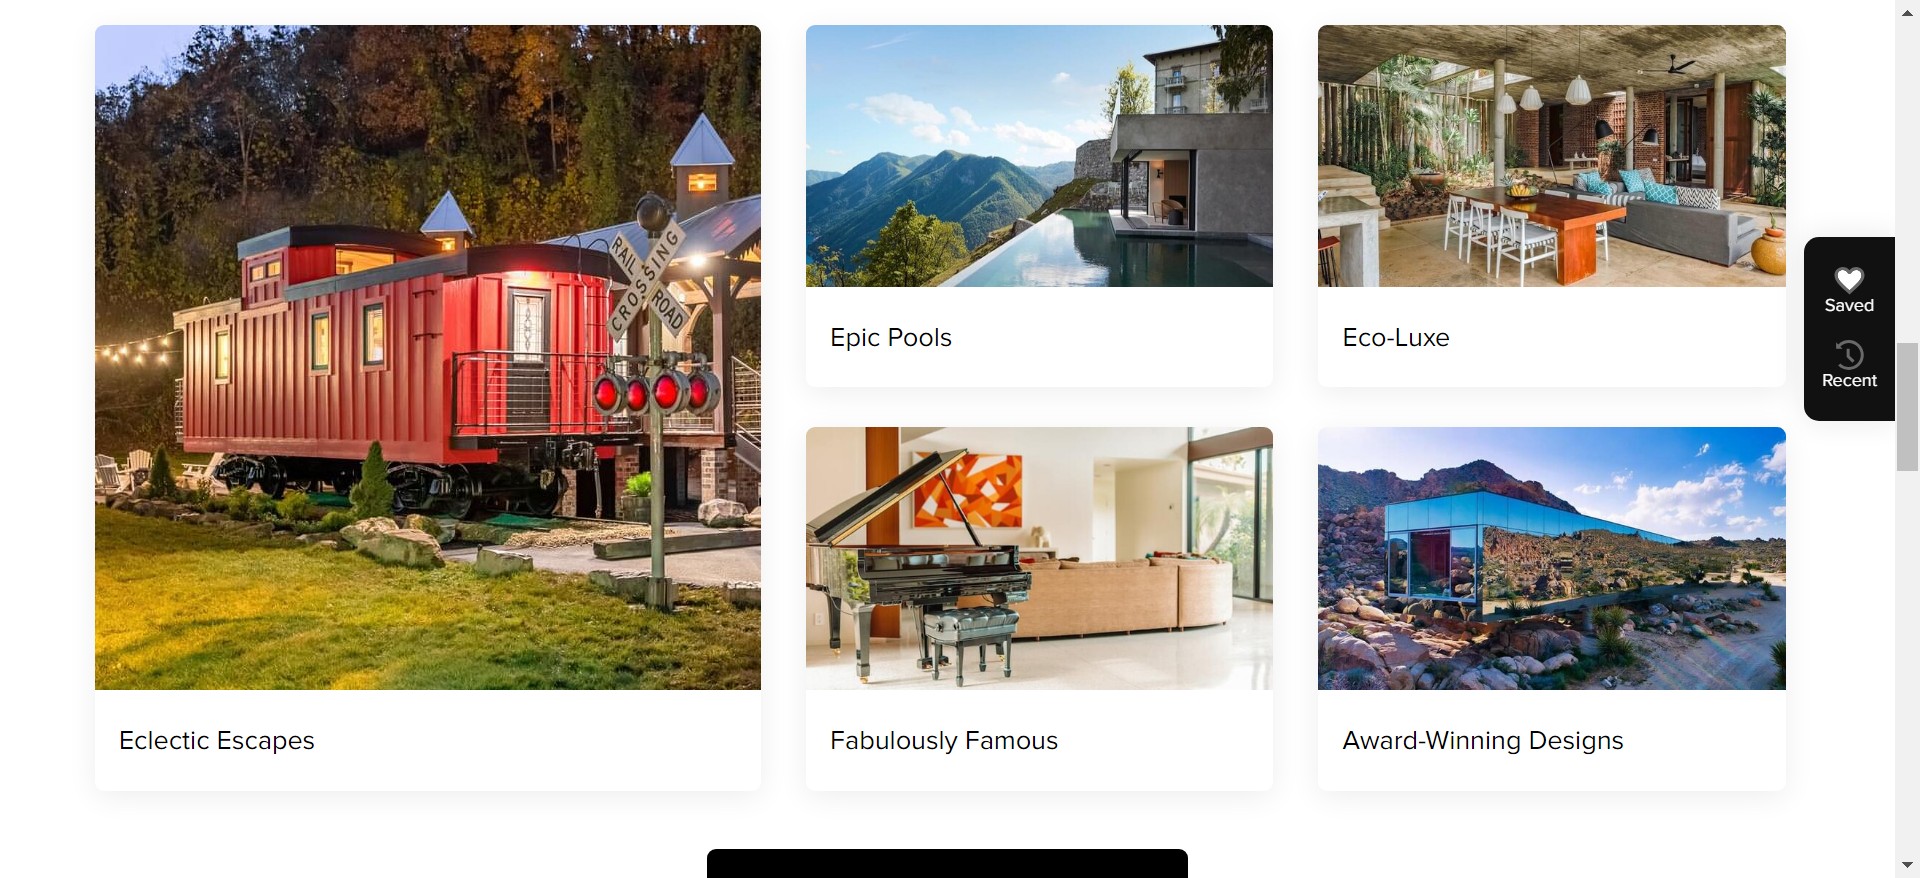
Task: Click the vertical scrollbar thumb
Action: 1907,406
